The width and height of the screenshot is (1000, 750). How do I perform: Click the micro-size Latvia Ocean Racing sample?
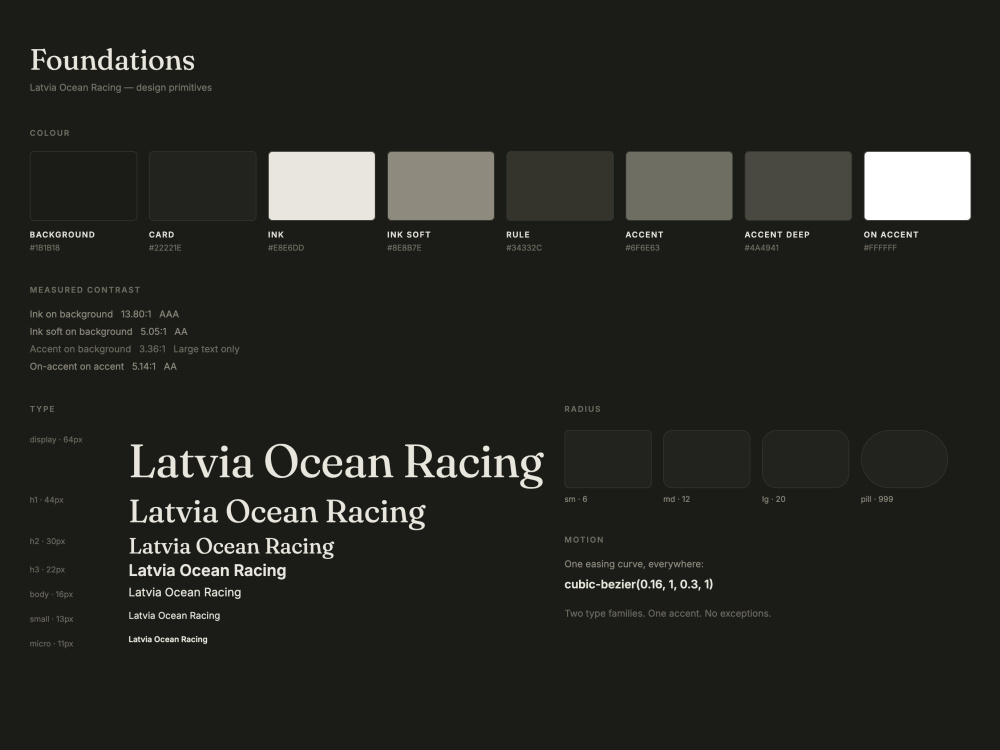pos(168,639)
